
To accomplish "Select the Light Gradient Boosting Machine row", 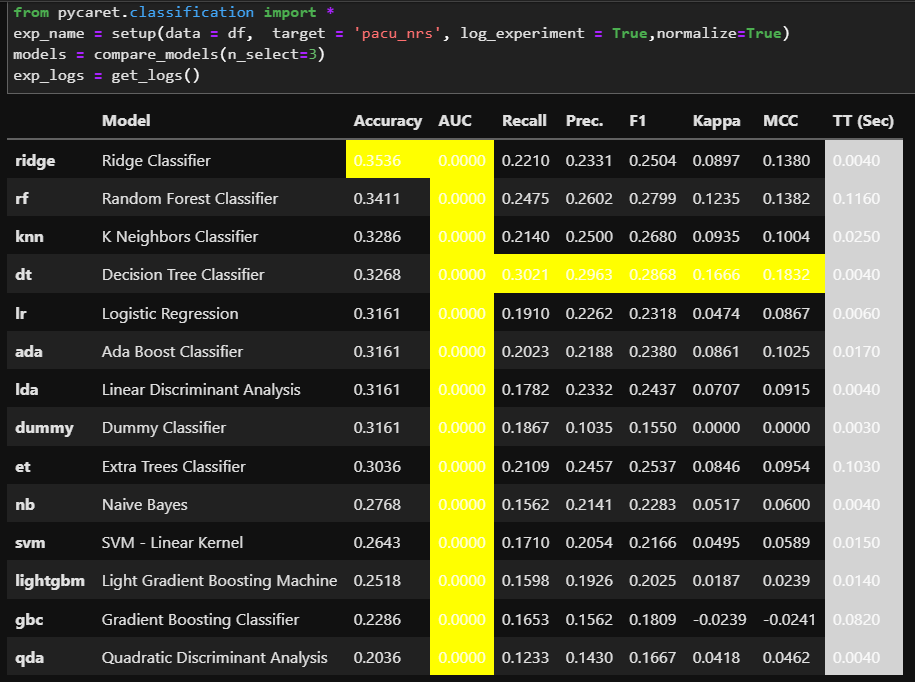I will [x=218, y=580].
